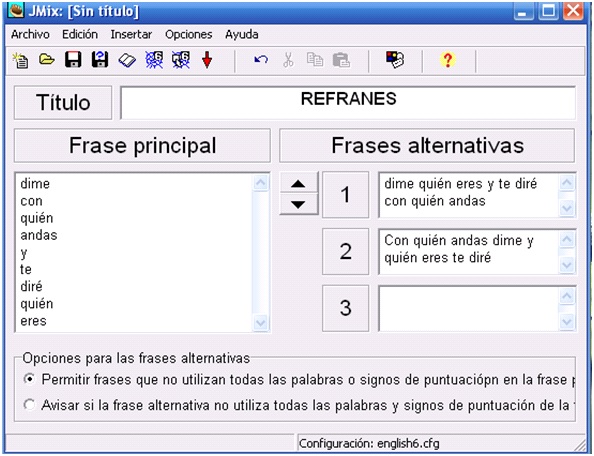This screenshot has width=594, height=456.
Task: Click the empty alternative phrase 3 box
Action: pyautogui.click(x=469, y=308)
